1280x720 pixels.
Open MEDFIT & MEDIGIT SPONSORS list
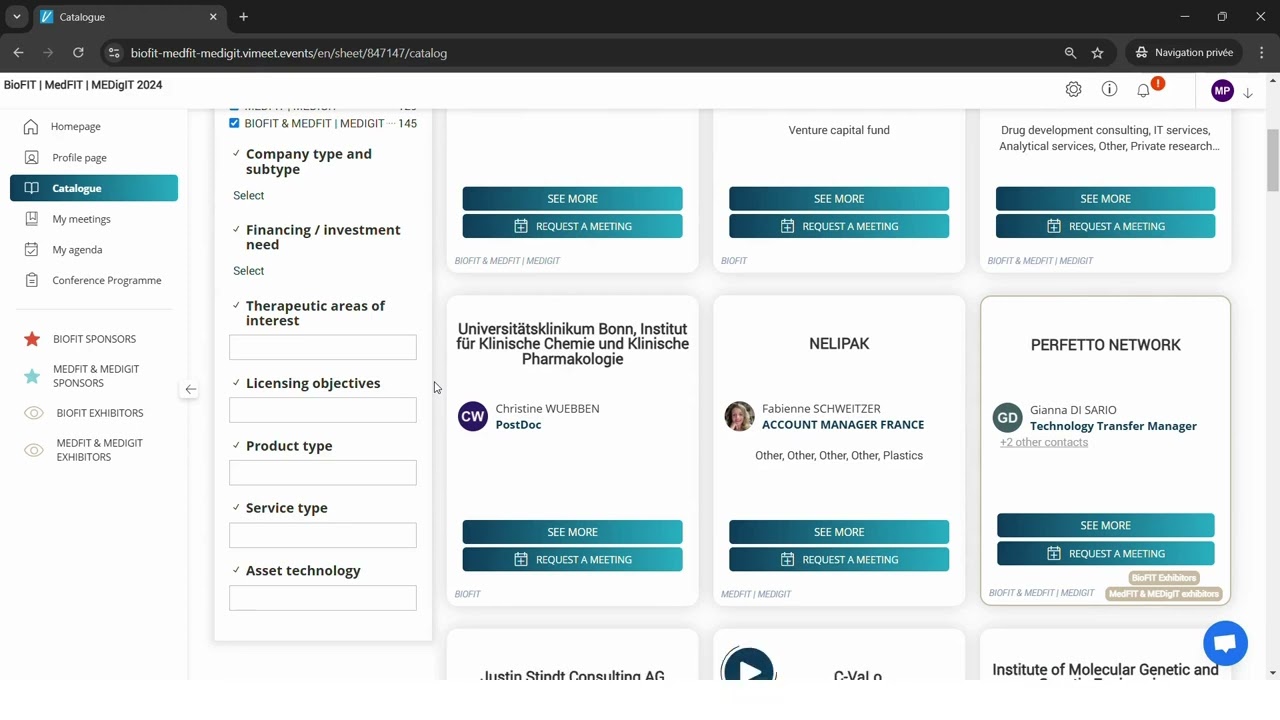(x=96, y=376)
